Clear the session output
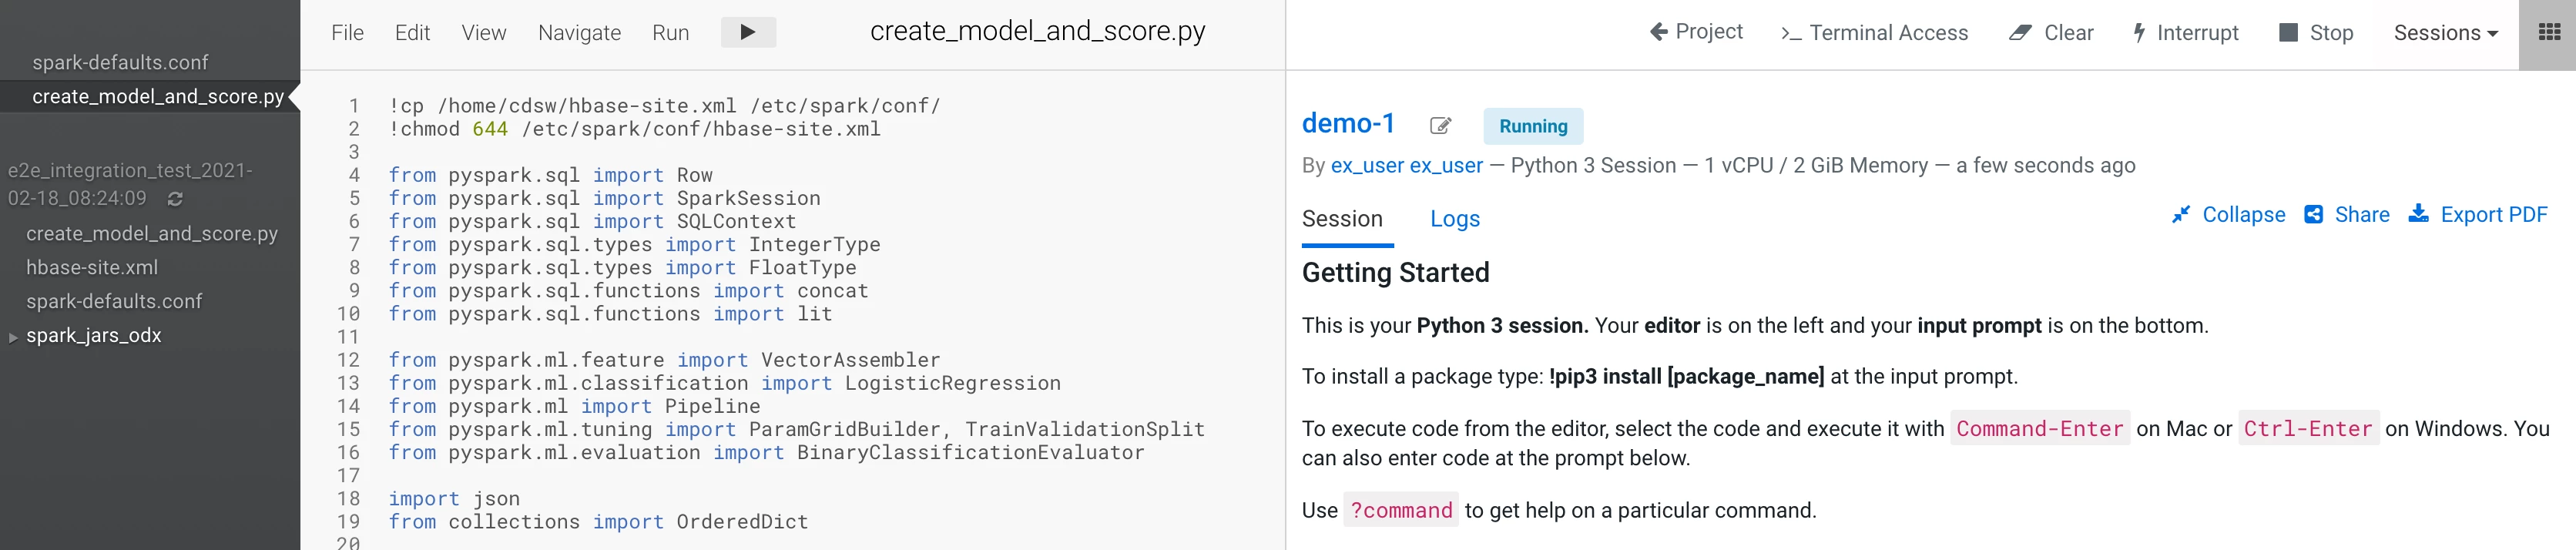This screenshot has height=550, width=2576. 2051,33
